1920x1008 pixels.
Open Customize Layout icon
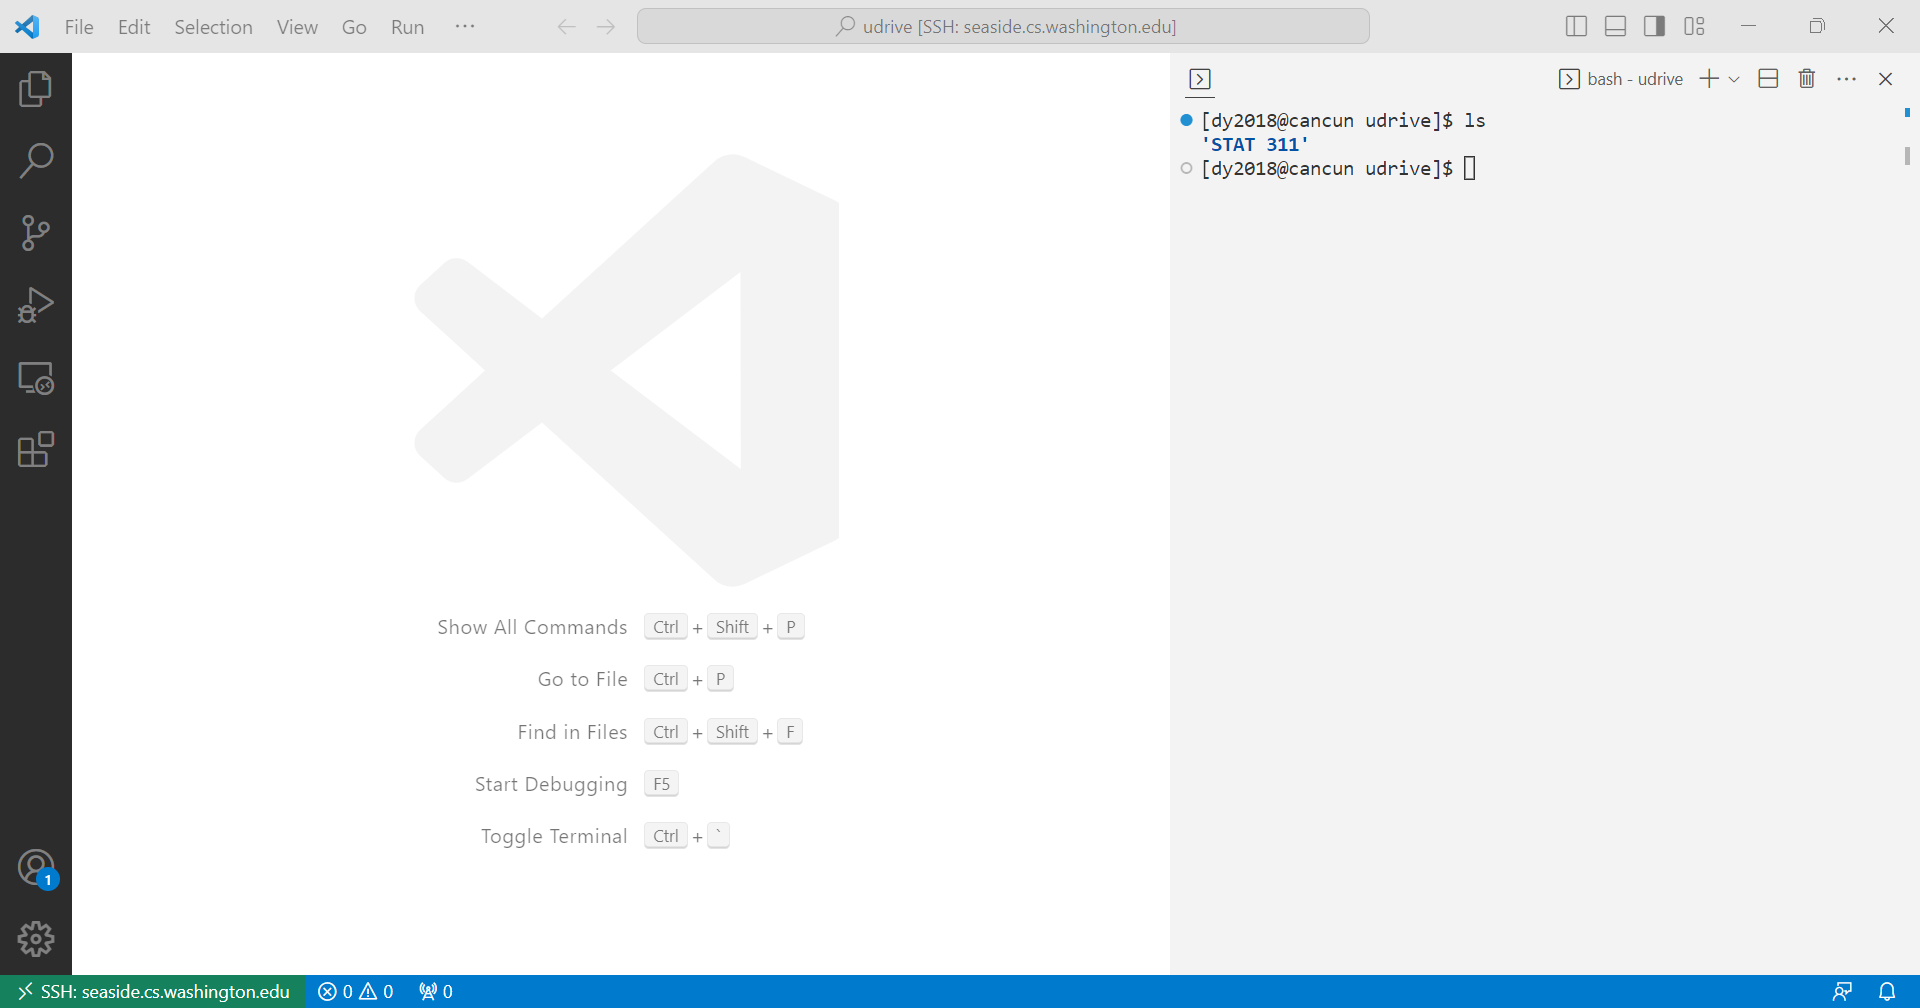1694,27
